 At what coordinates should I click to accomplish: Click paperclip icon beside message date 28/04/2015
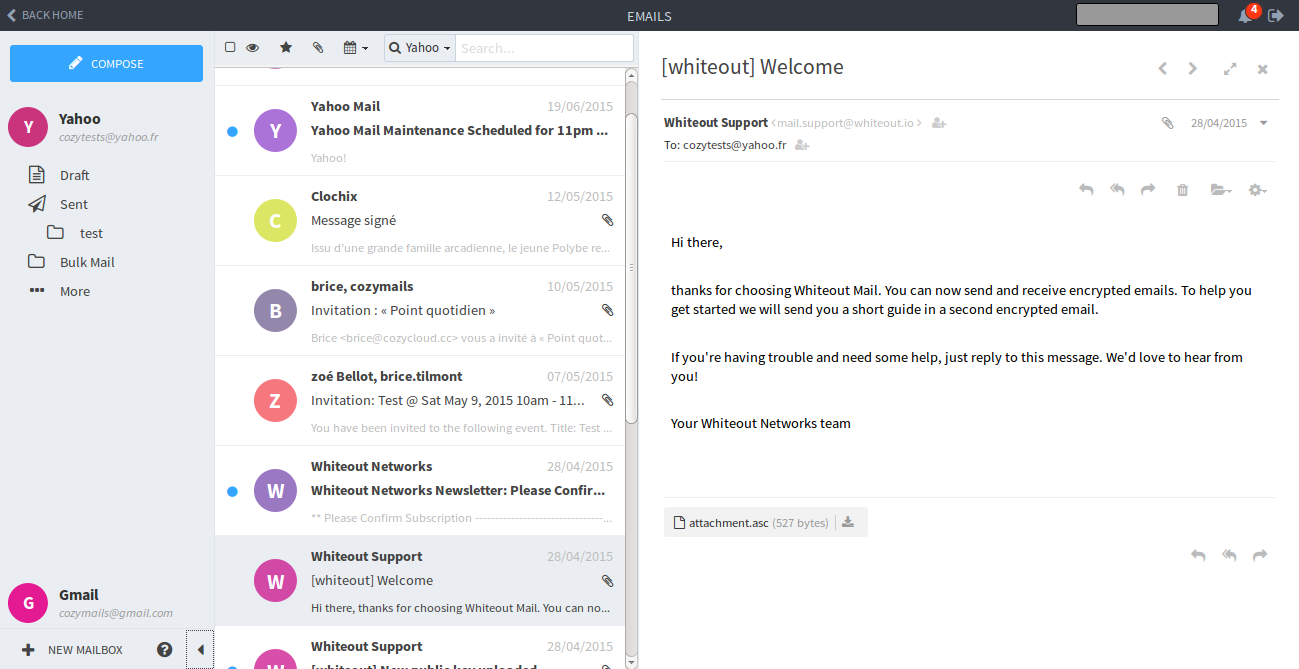click(1167, 123)
